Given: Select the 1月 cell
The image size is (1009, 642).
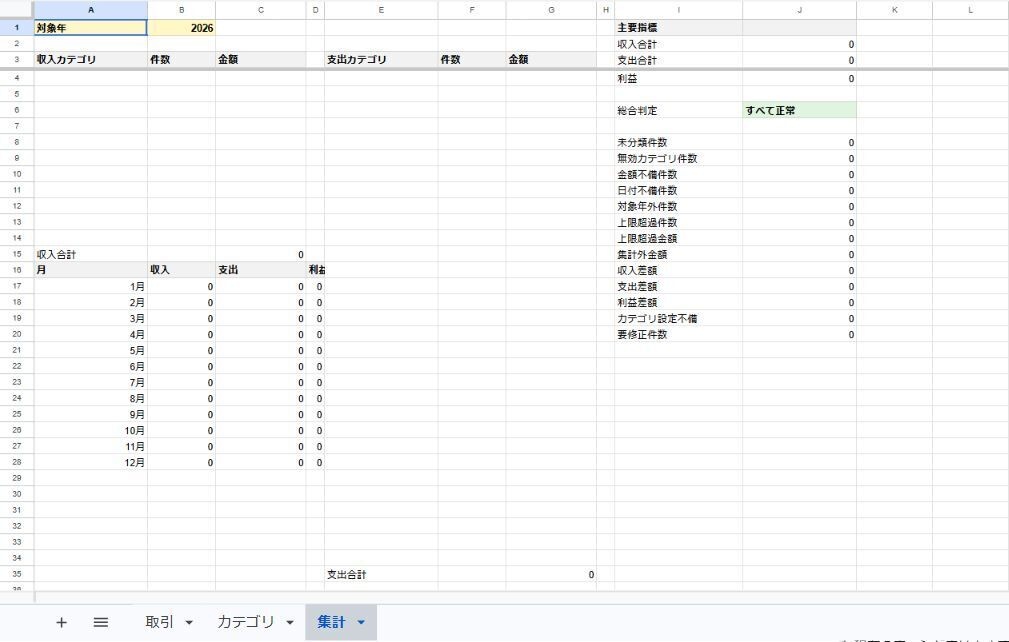Looking at the screenshot, I should coord(91,286).
